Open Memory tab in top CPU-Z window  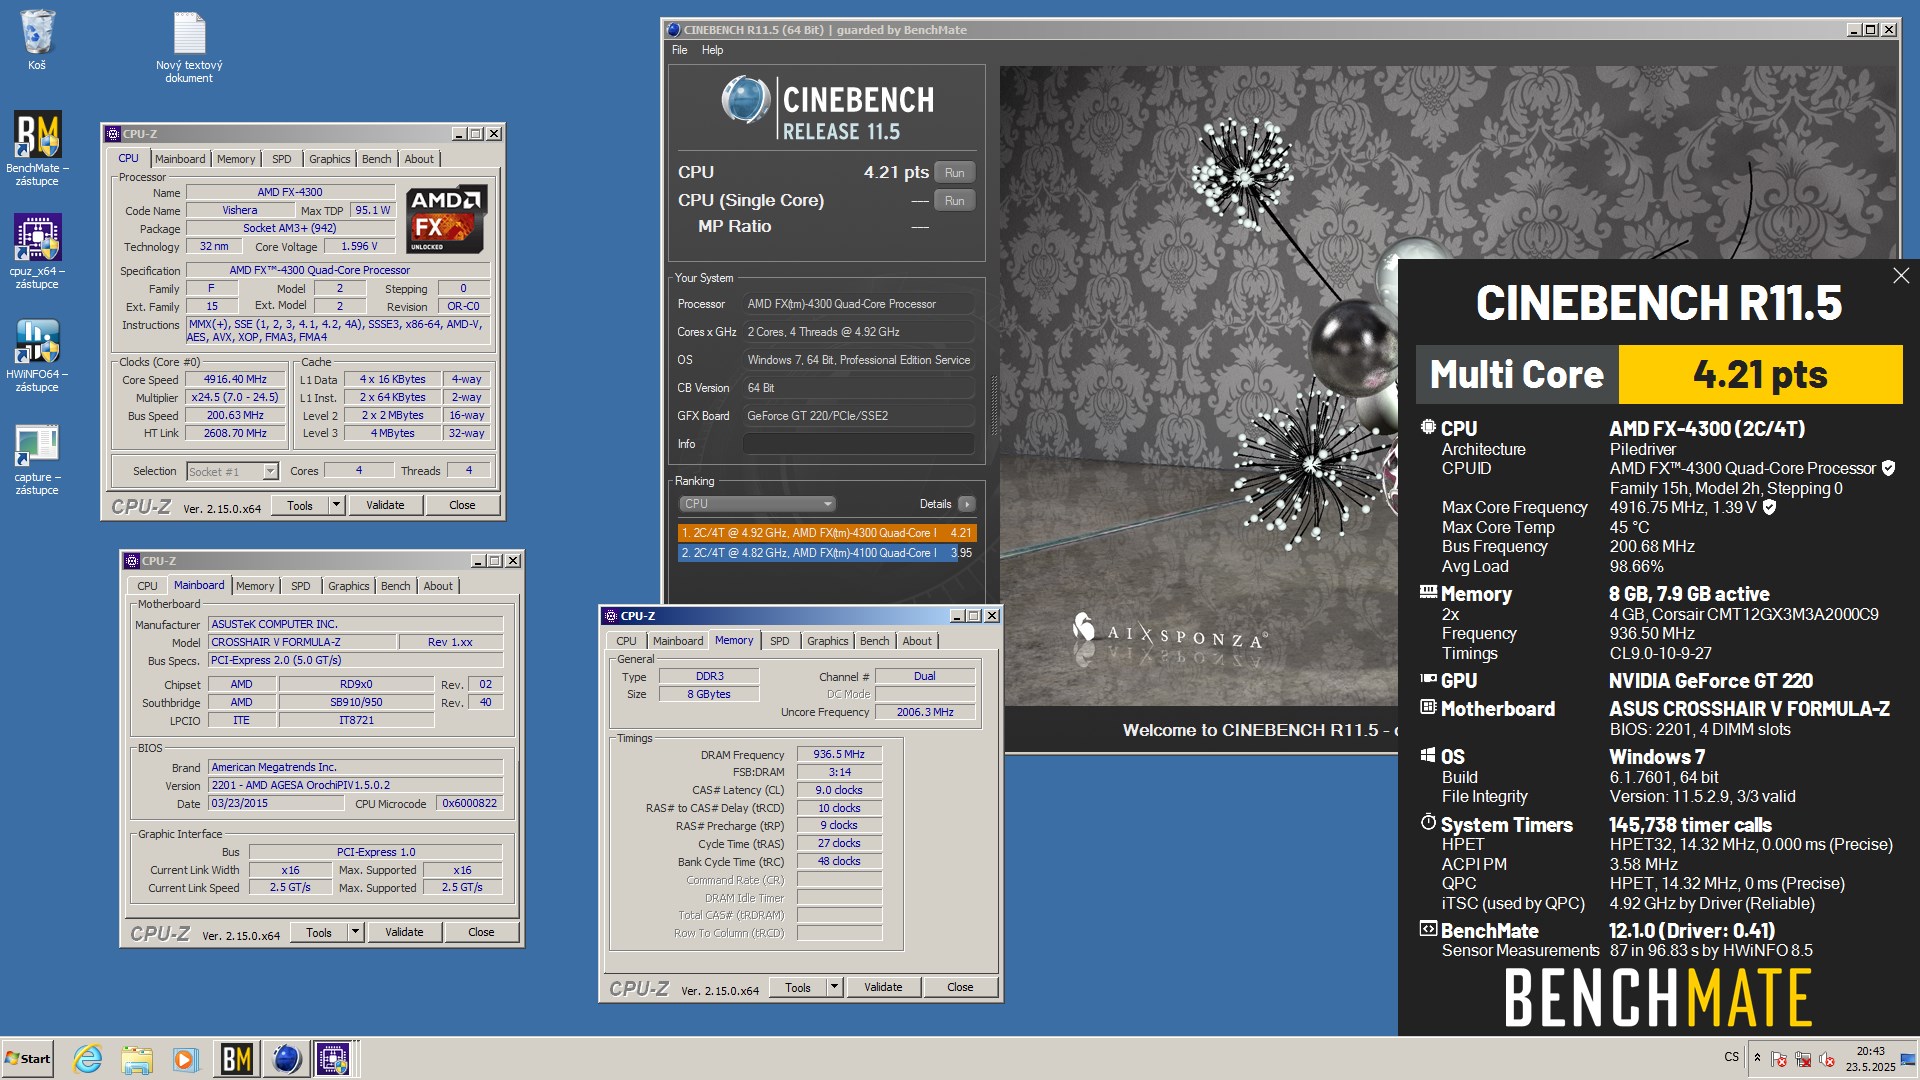[236, 159]
